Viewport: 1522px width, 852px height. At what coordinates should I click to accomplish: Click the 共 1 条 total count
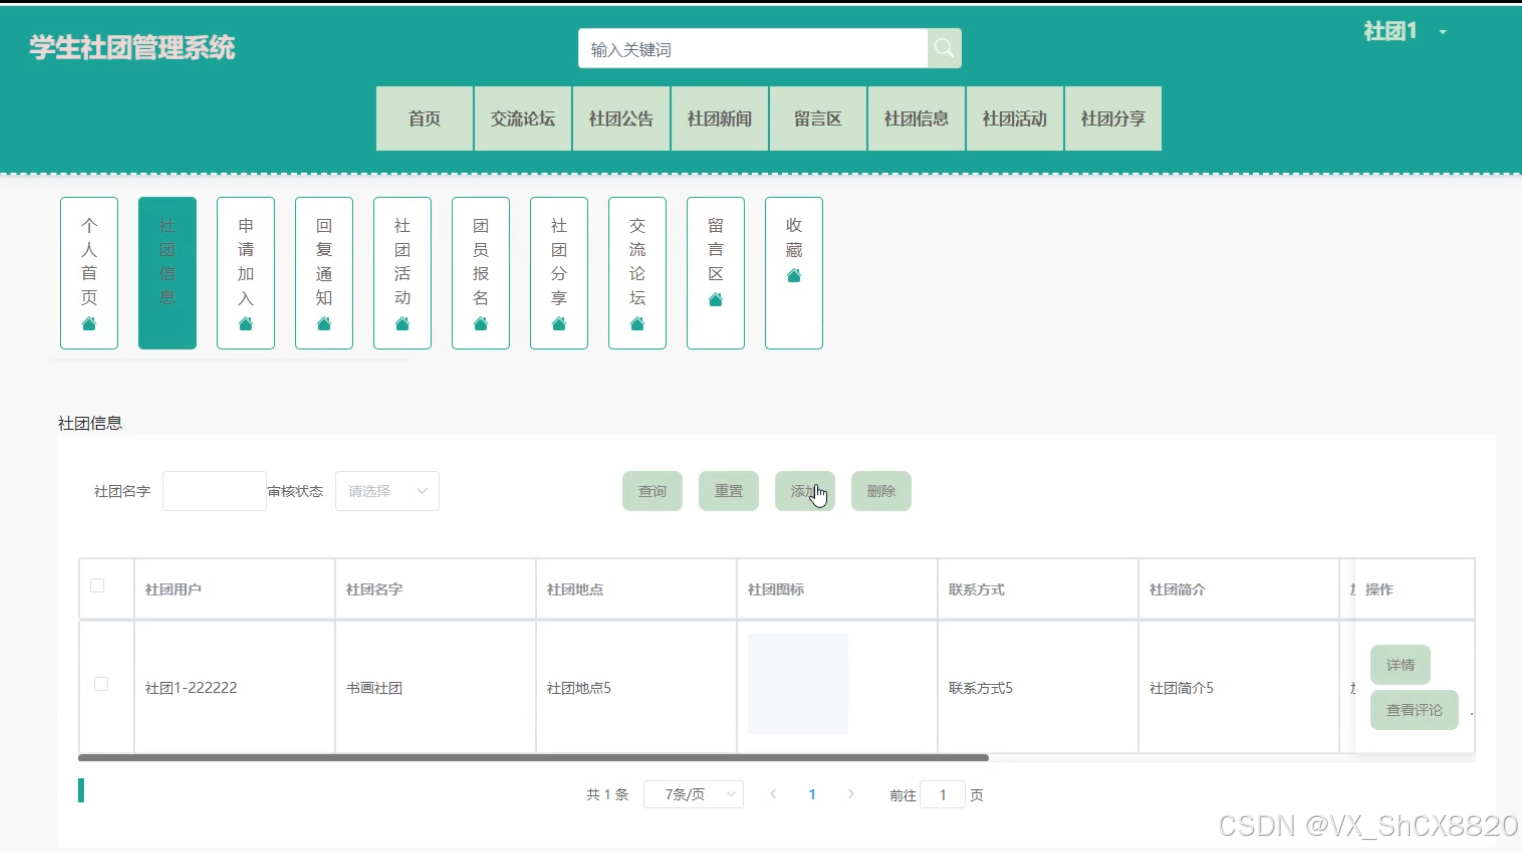pyautogui.click(x=607, y=795)
